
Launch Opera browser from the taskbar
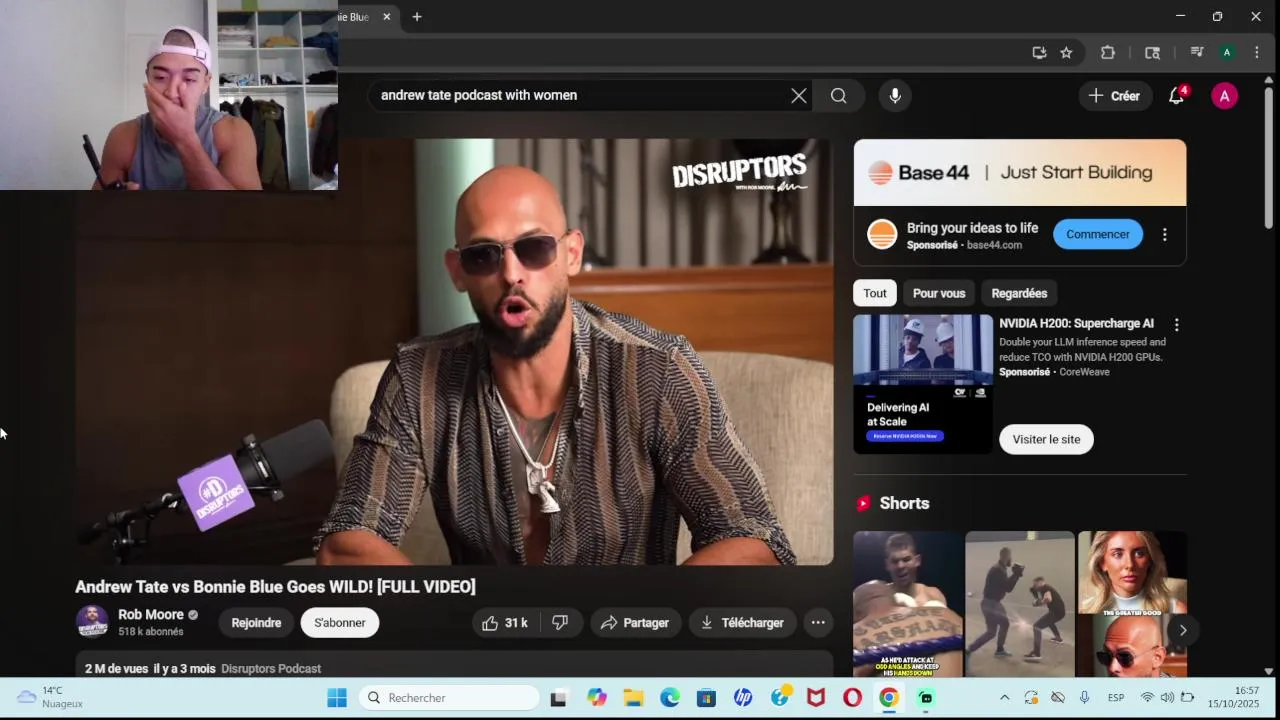pyautogui.click(x=852, y=698)
